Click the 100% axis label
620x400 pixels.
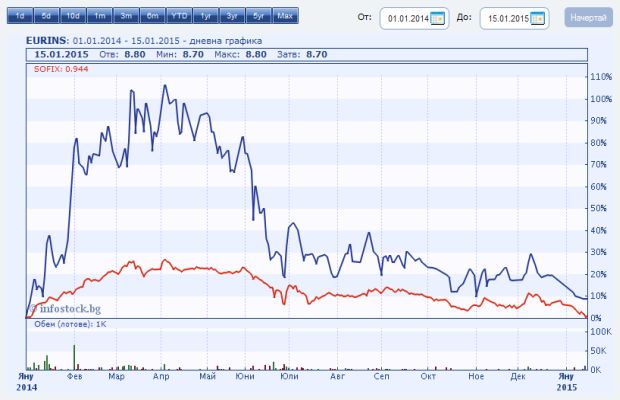point(601,99)
